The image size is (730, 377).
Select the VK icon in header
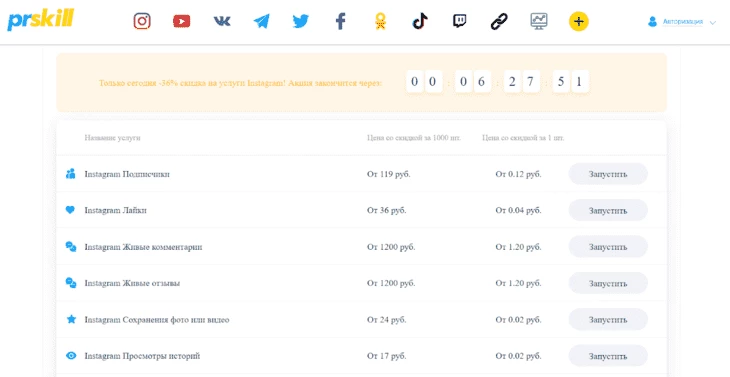[x=222, y=21]
